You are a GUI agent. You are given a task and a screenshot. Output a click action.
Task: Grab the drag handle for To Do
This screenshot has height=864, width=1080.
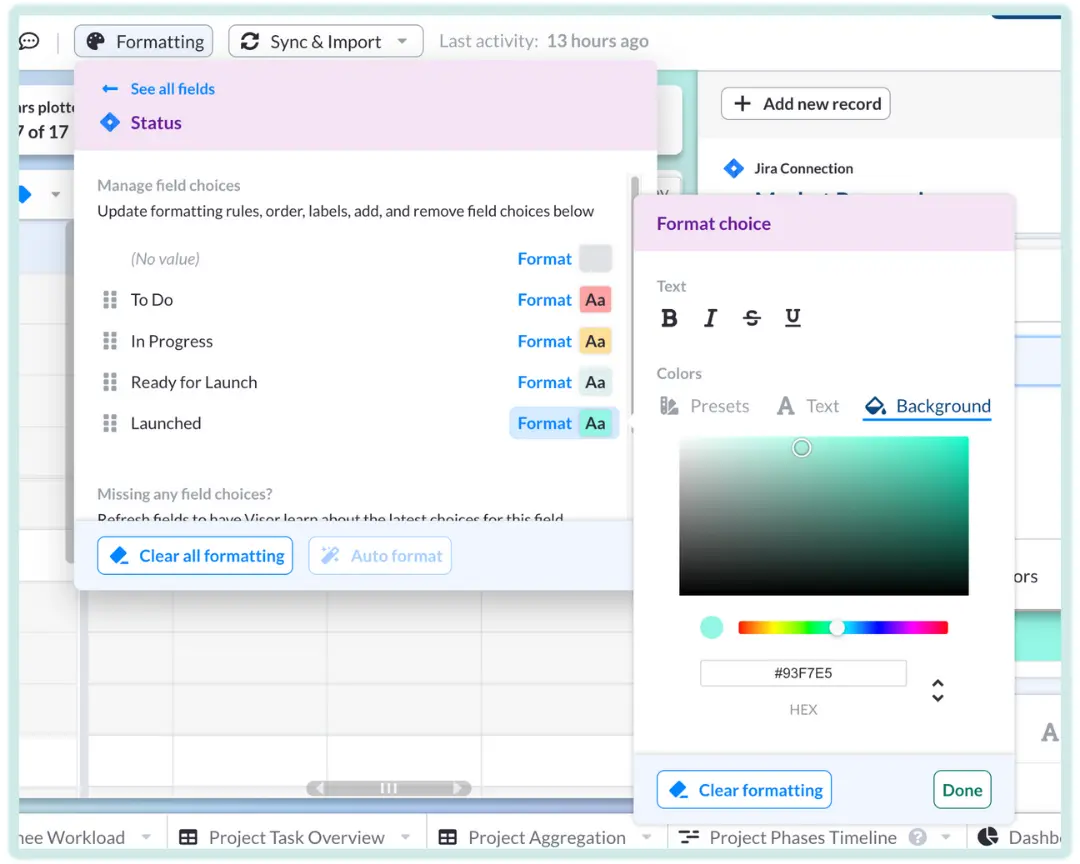point(110,300)
